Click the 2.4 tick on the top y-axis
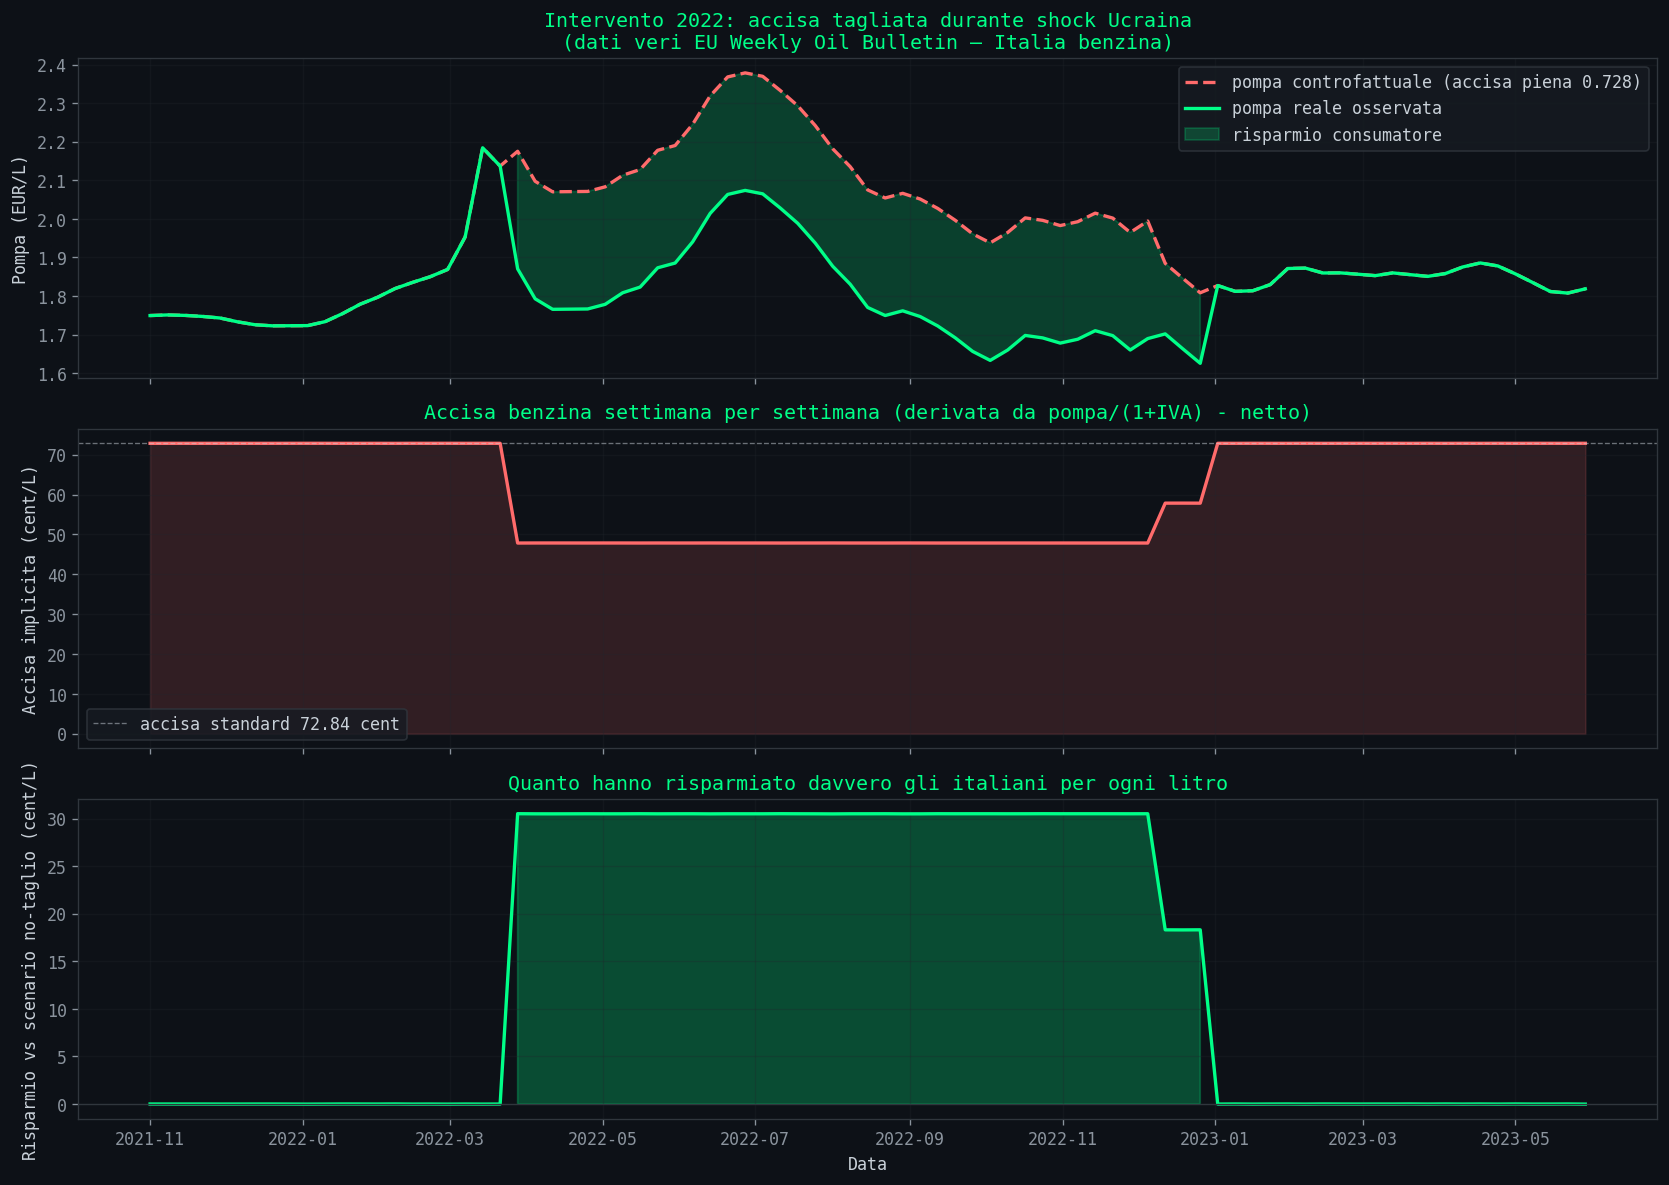1669x1185 pixels. coord(52,66)
